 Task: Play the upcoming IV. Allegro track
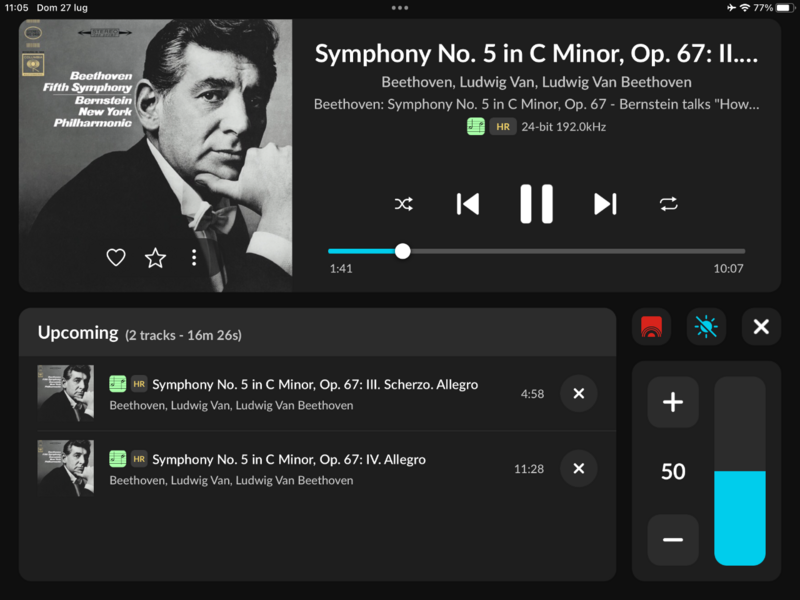(x=289, y=460)
